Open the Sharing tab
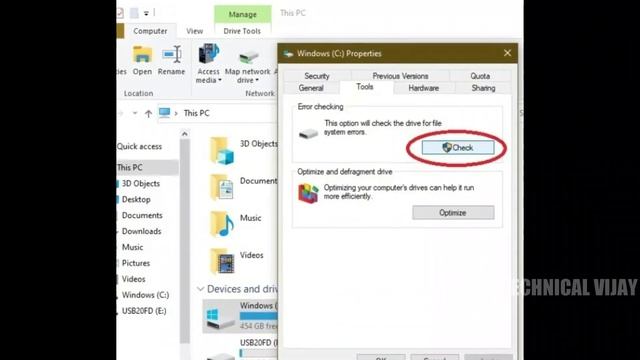Image resolution: width=640 pixels, height=360 pixels. (483, 88)
